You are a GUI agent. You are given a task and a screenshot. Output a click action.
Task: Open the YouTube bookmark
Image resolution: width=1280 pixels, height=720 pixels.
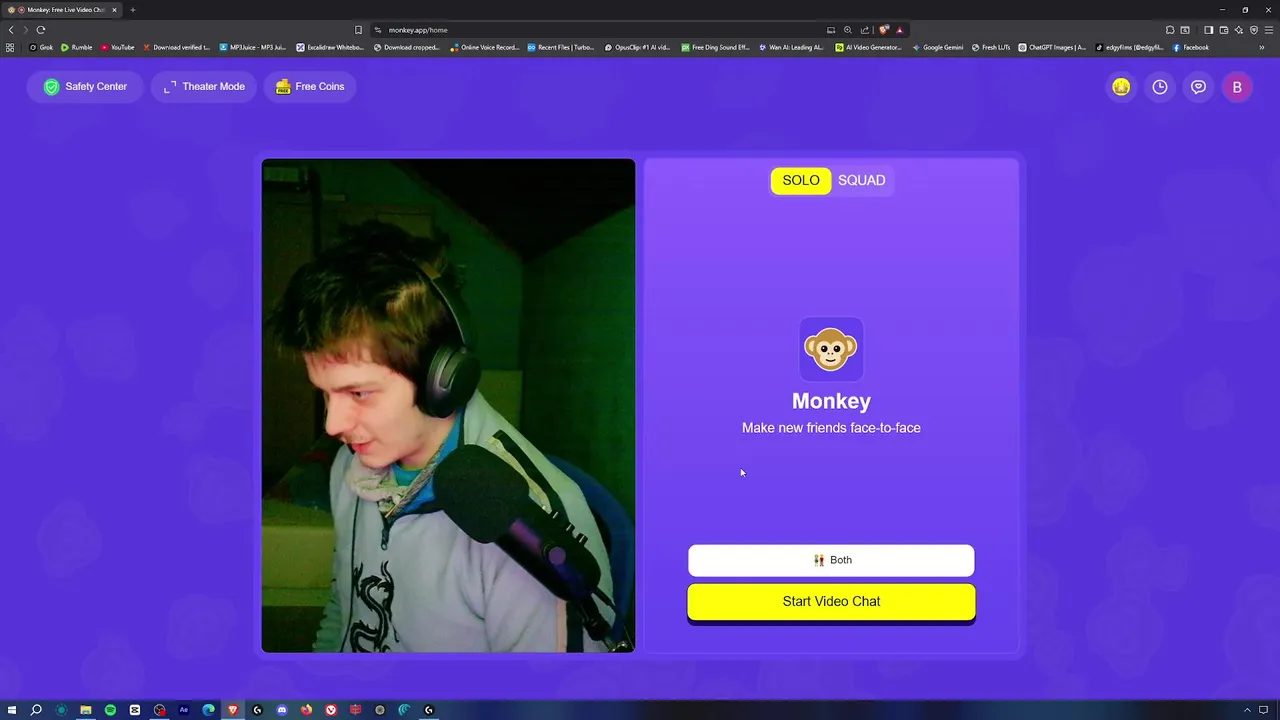[x=117, y=47]
